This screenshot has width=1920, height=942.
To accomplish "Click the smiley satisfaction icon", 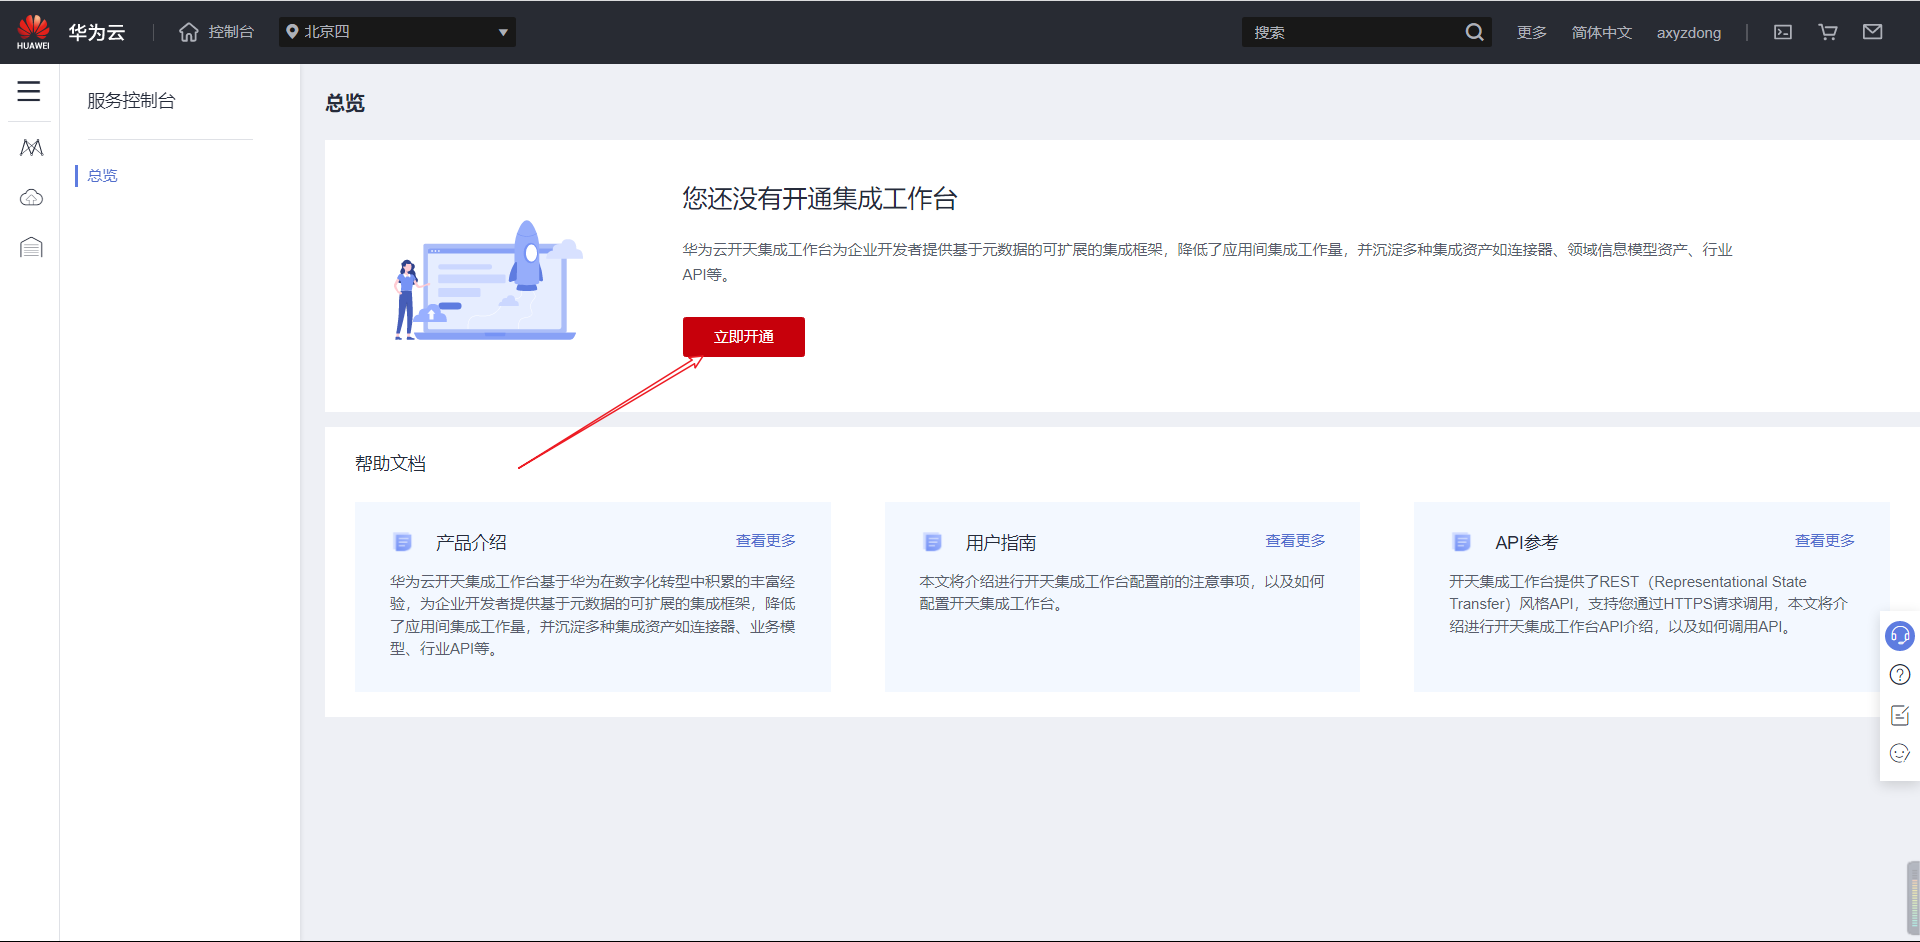I will point(1900,753).
